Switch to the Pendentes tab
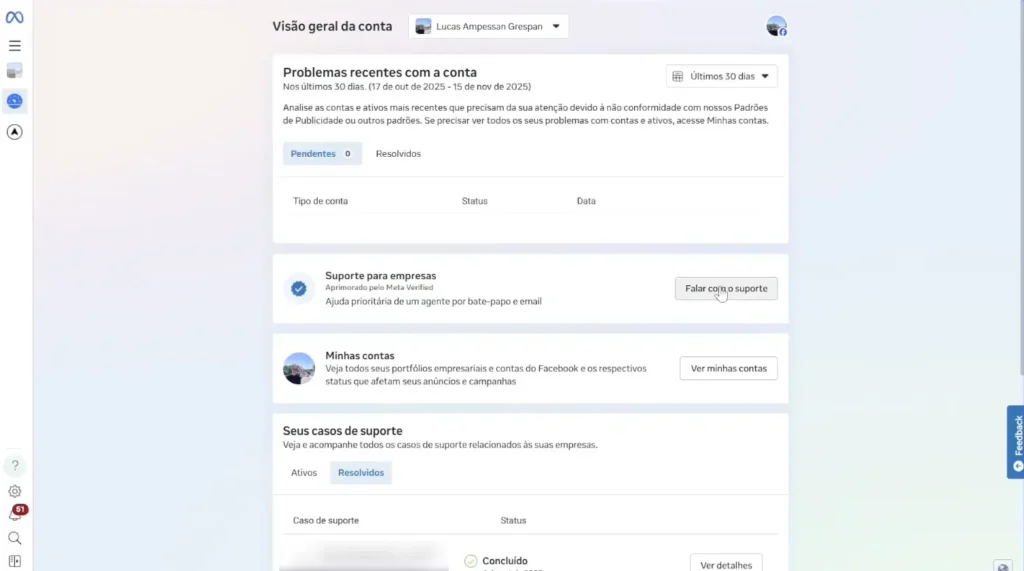This screenshot has width=1024, height=571. coord(322,154)
